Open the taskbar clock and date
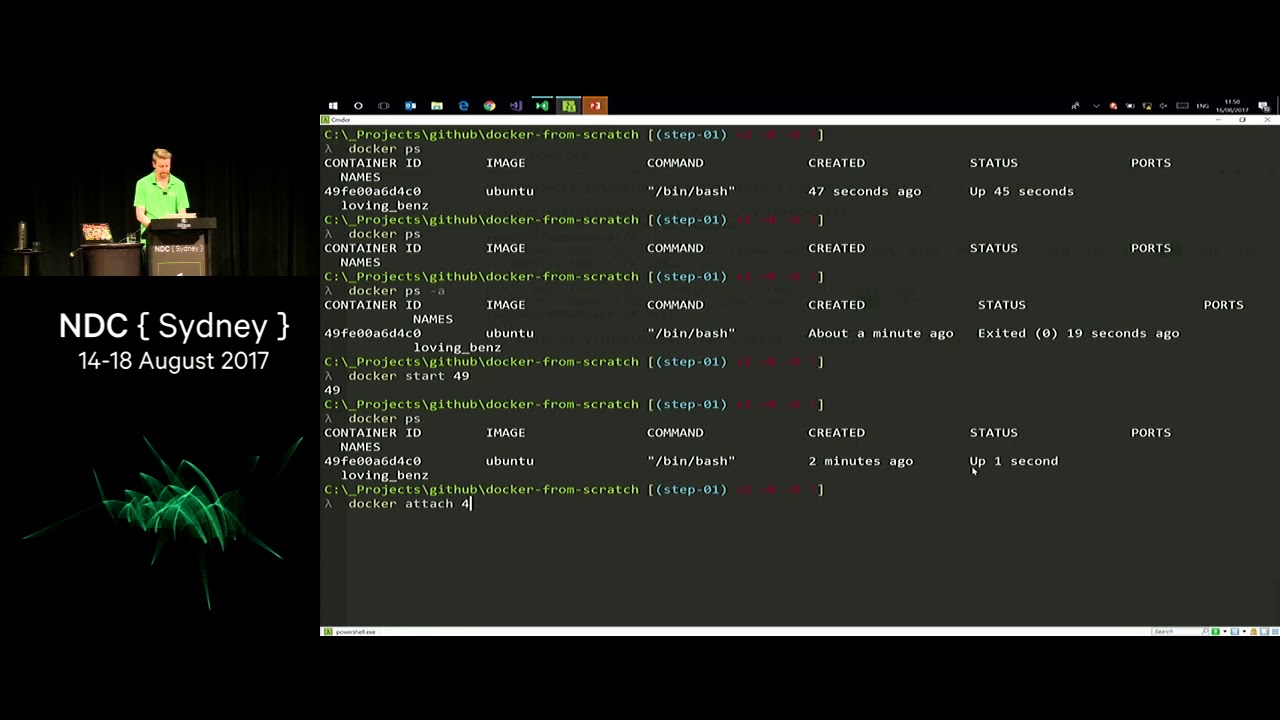 [1232, 105]
